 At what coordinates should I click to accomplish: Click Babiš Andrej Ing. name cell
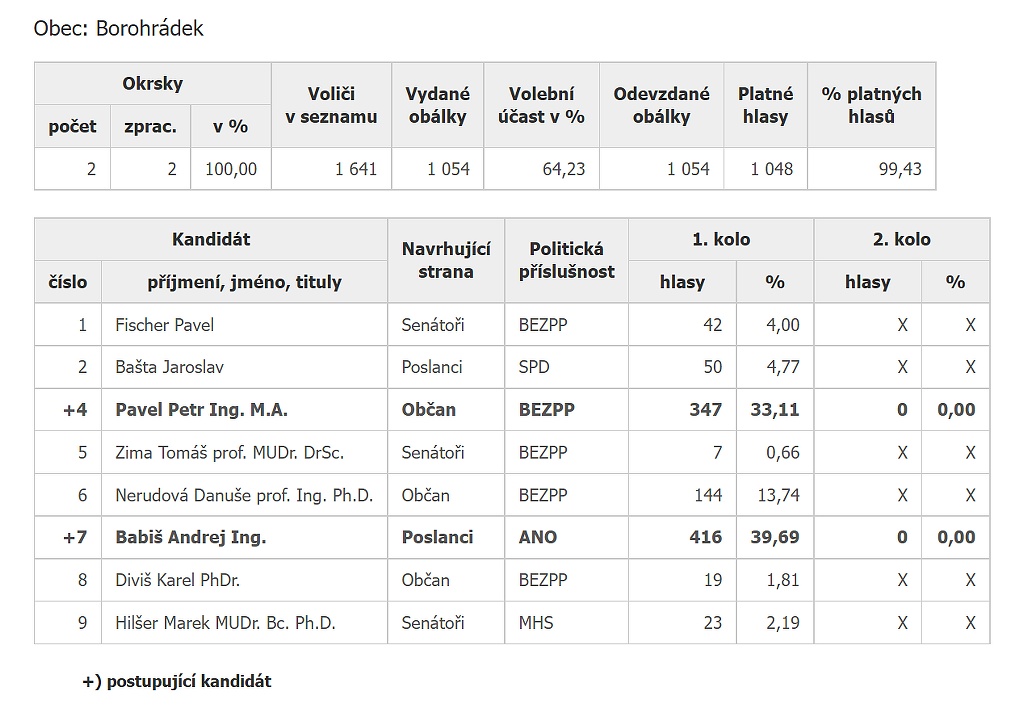pyautogui.click(x=244, y=537)
